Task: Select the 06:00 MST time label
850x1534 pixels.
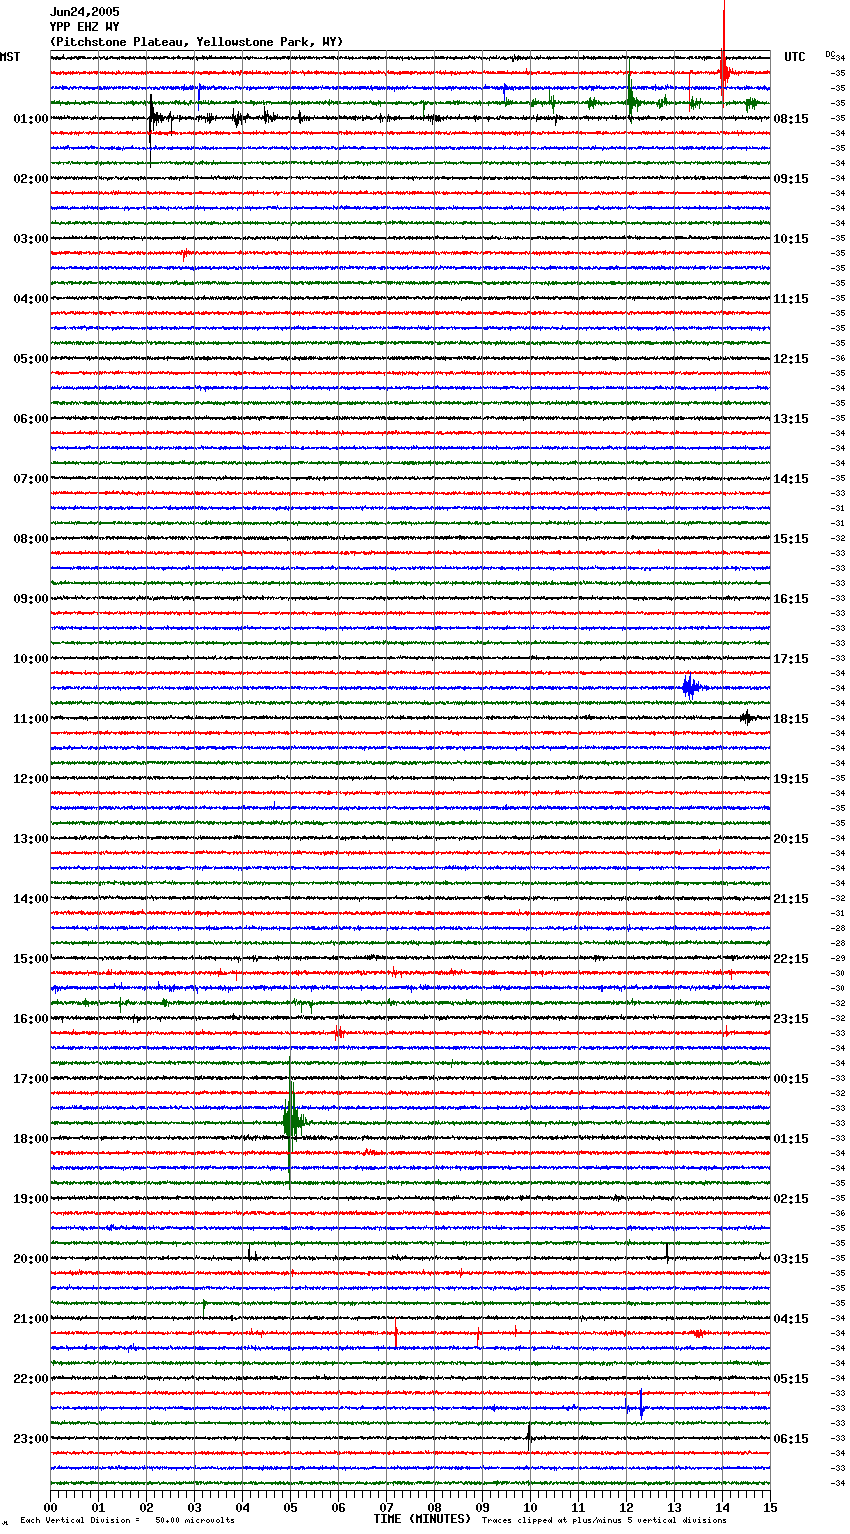Action: pyautogui.click(x=31, y=419)
